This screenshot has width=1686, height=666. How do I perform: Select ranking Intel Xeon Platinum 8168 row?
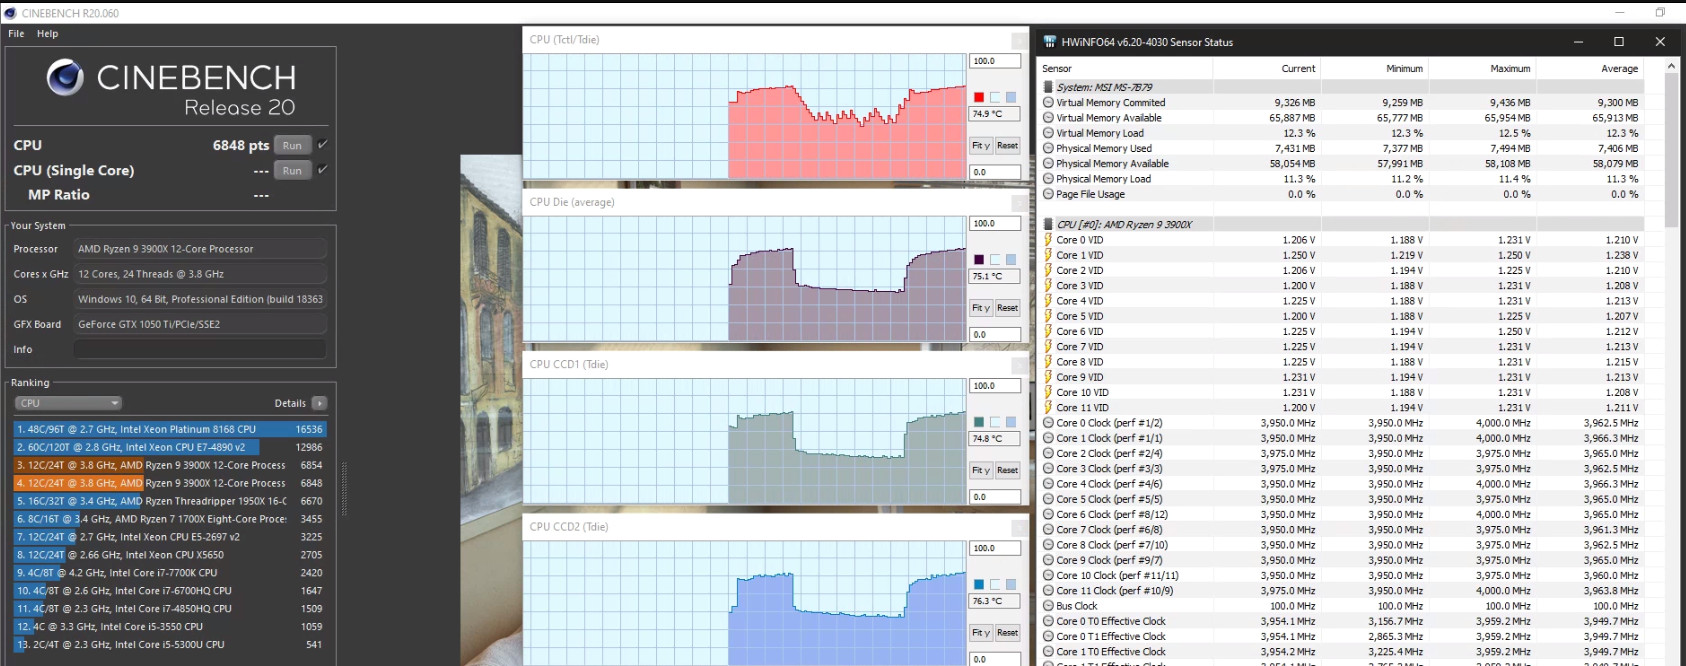coord(170,429)
